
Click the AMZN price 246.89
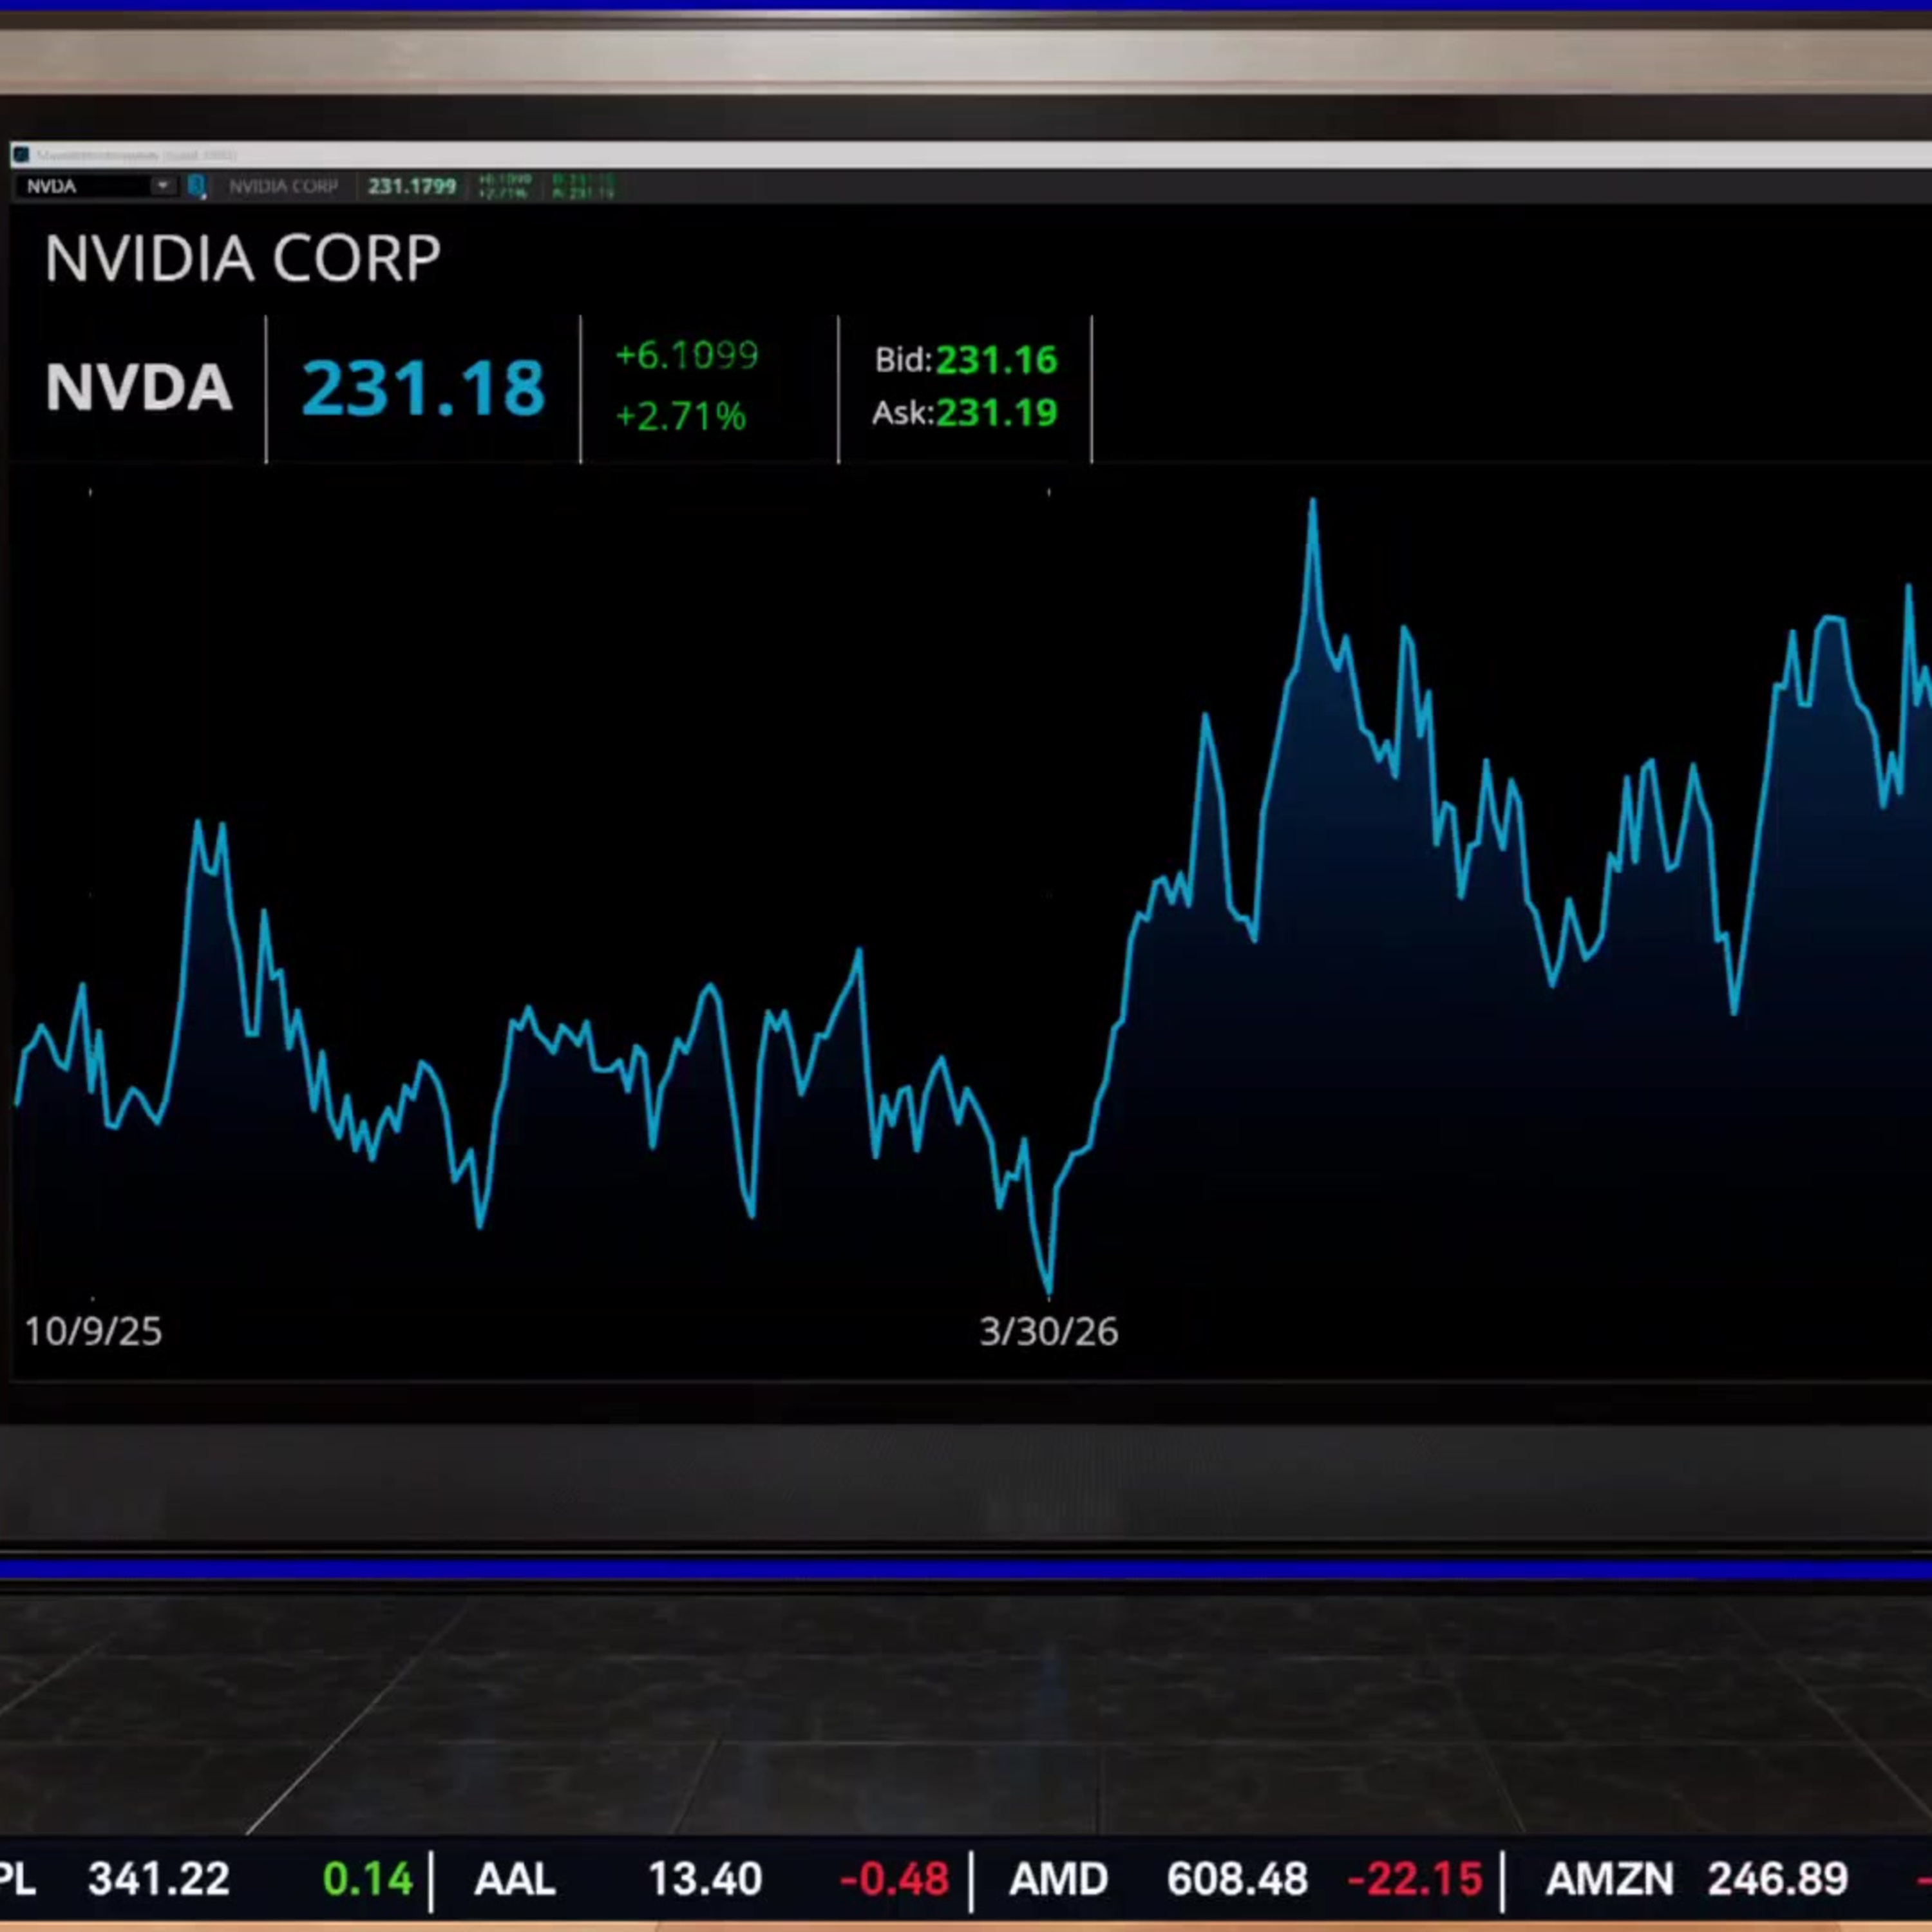tap(1778, 1879)
